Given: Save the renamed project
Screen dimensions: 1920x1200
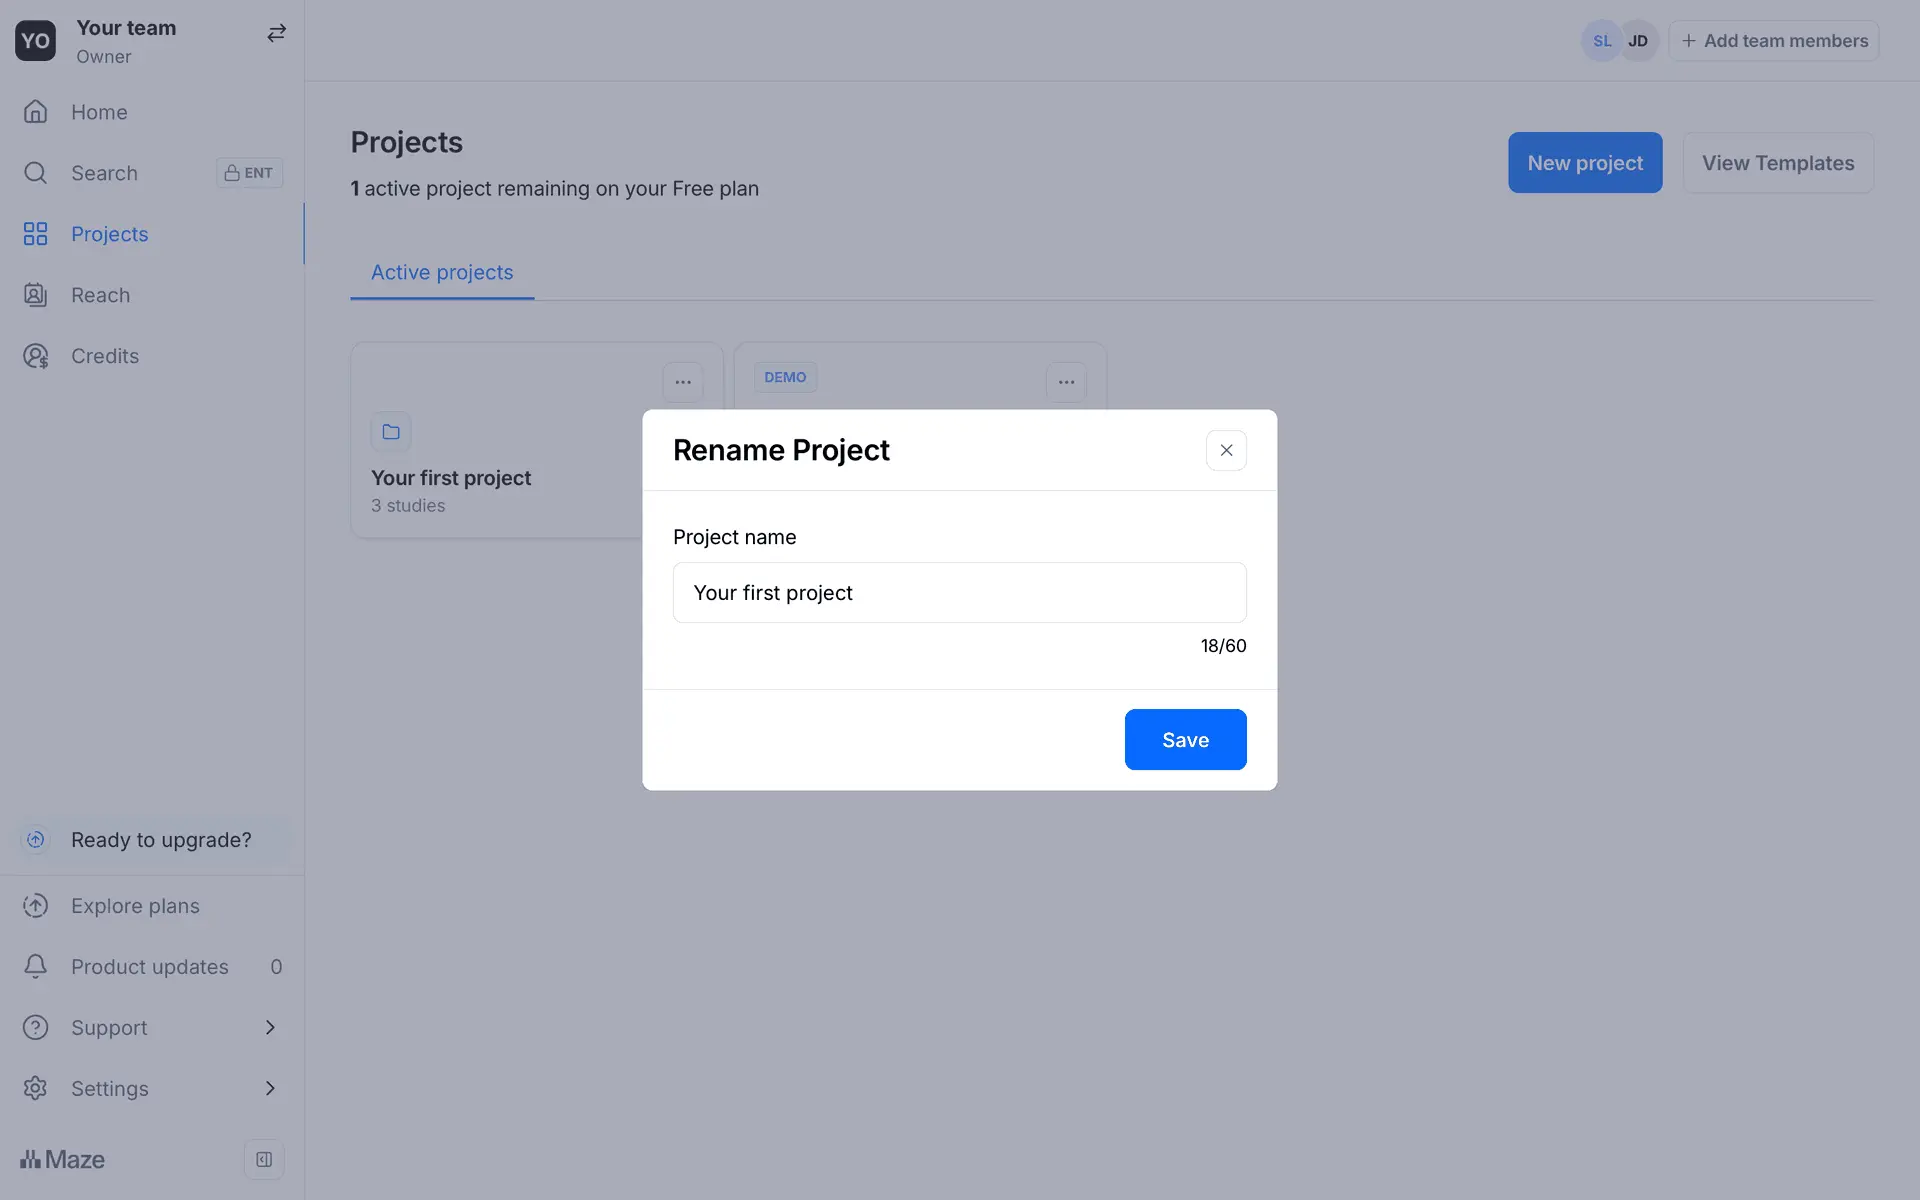Looking at the screenshot, I should coord(1185,740).
